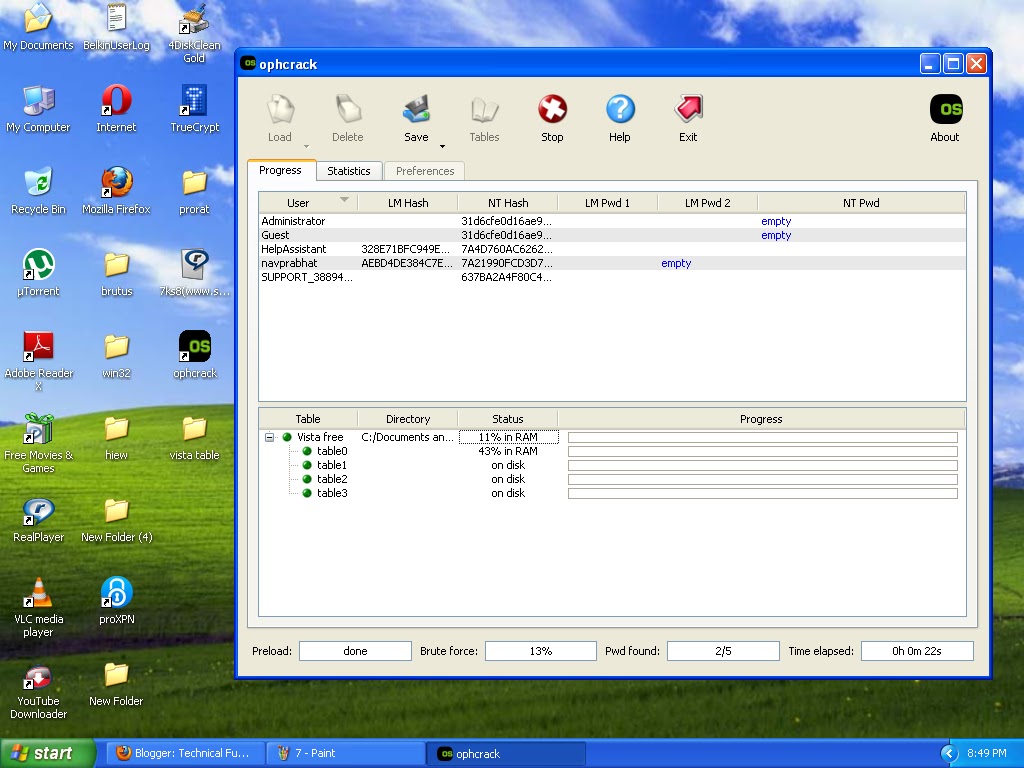
Task: Click the LM Pwd 2 column header
Action: point(707,202)
